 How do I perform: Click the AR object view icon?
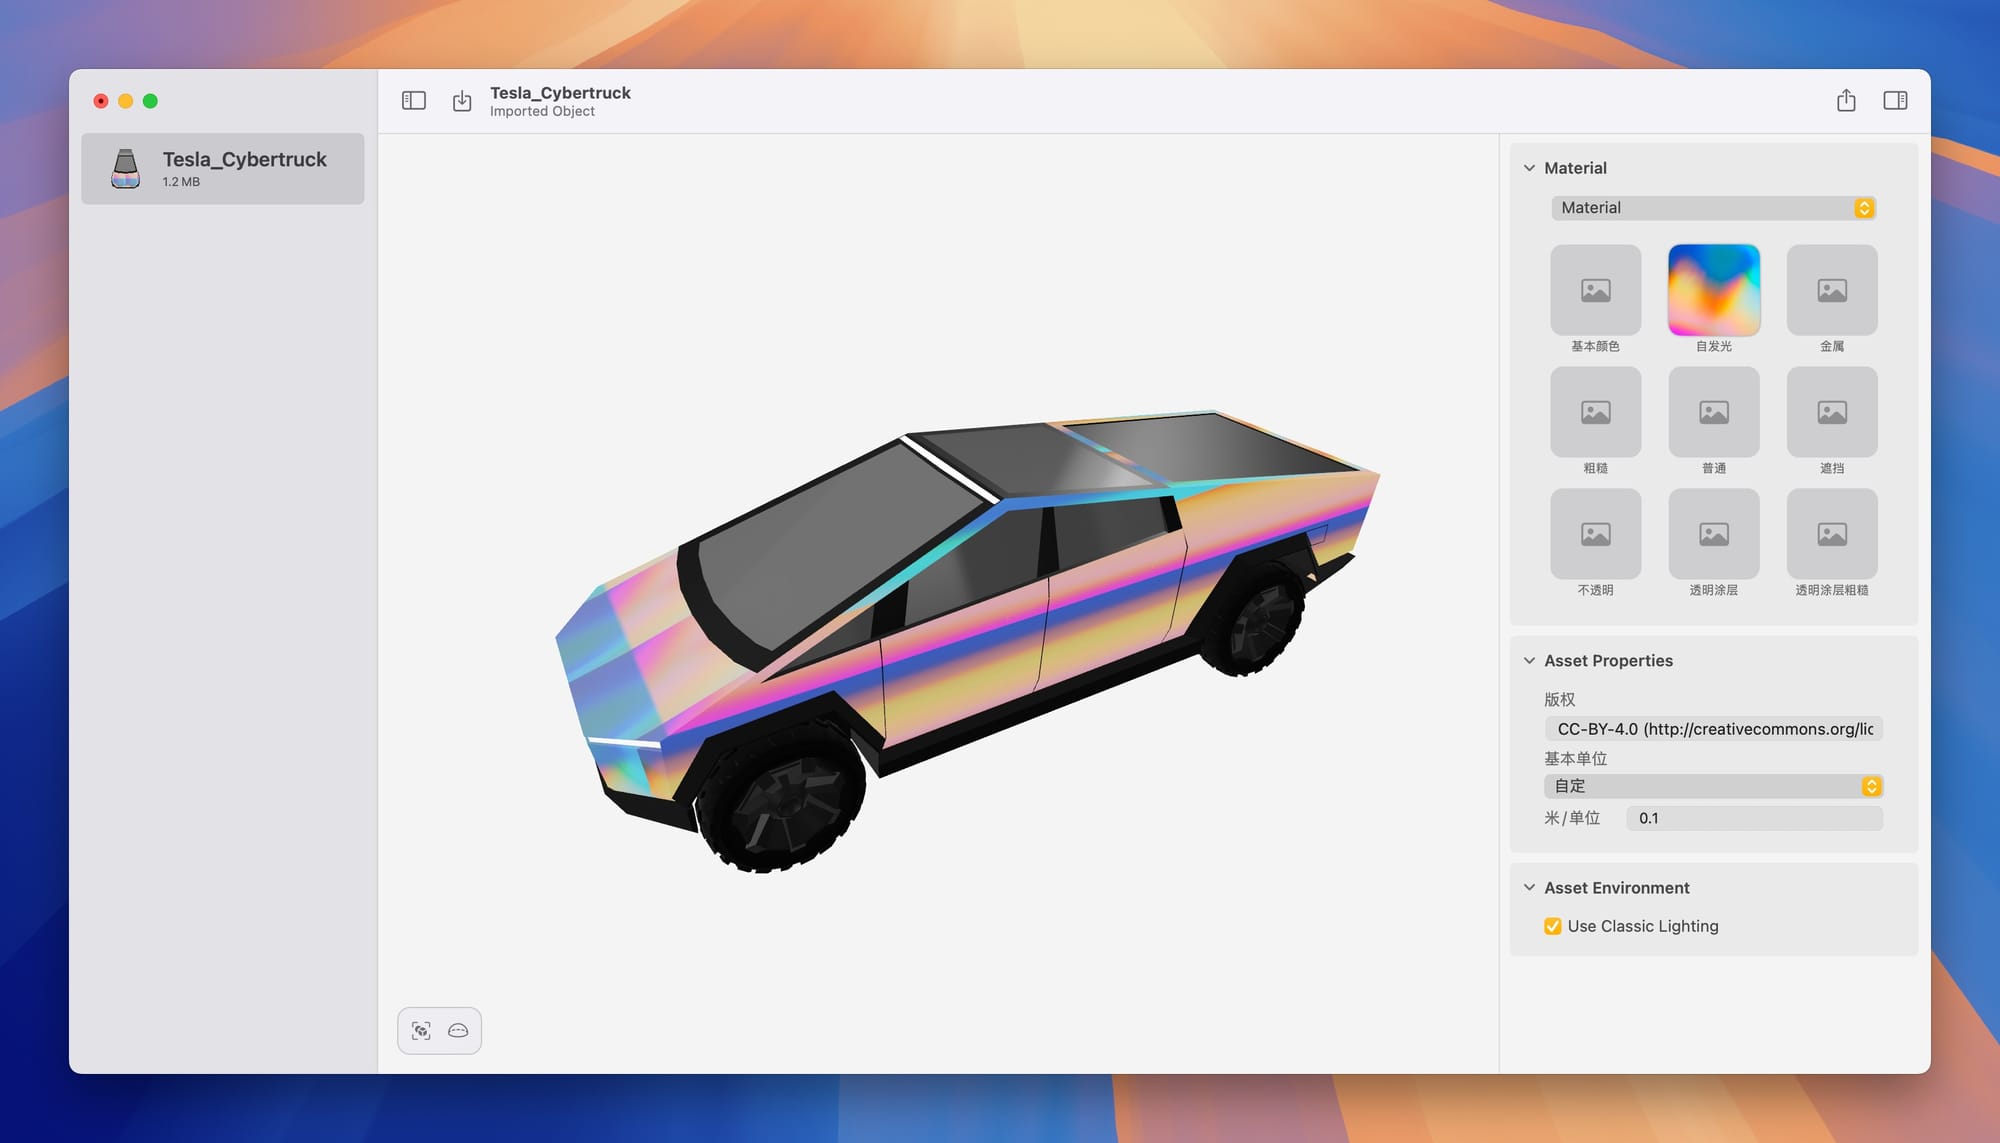click(421, 1031)
